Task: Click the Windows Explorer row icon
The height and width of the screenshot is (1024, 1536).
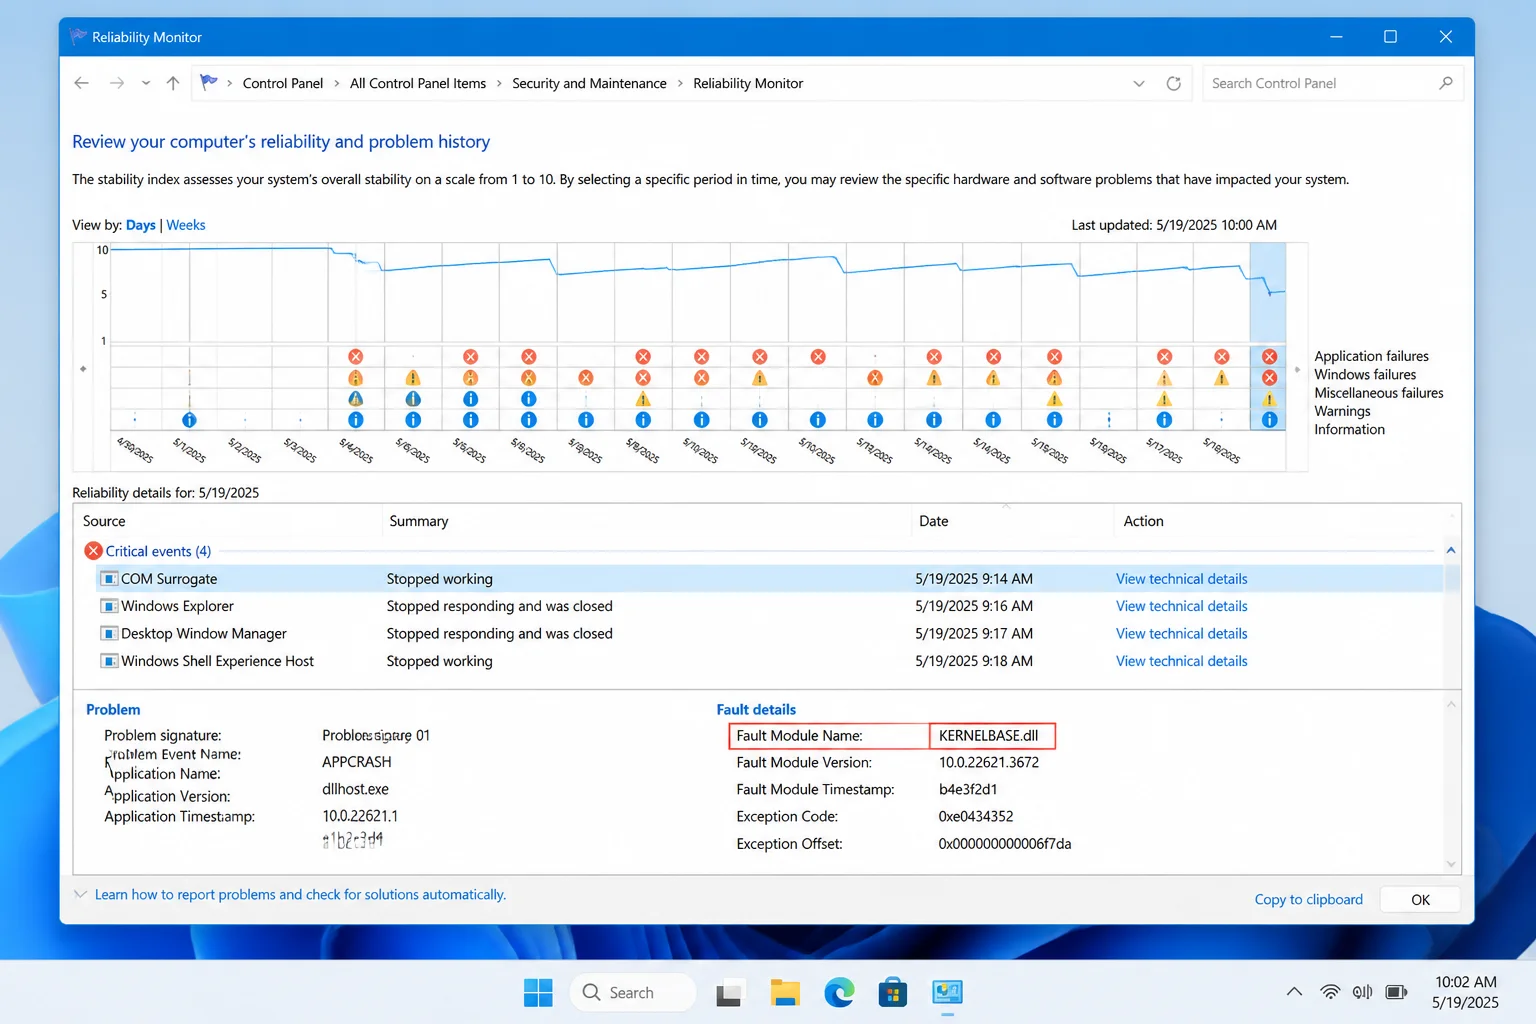Action: pyautogui.click(x=109, y=606)
